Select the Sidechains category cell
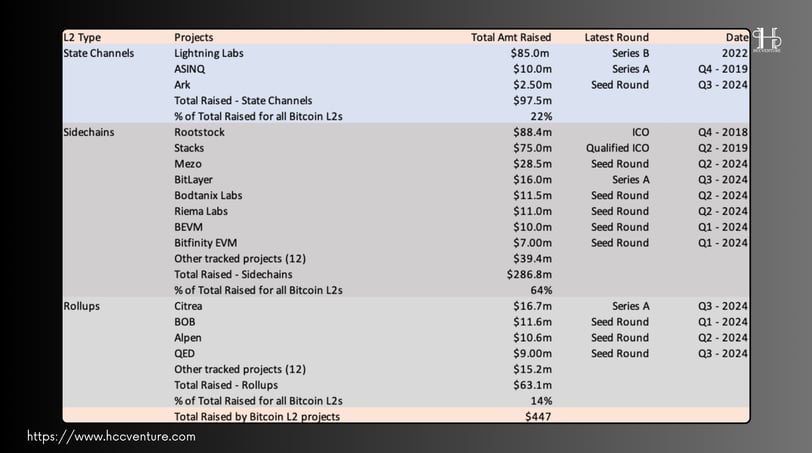812x453 pixels. click(91, 132)
